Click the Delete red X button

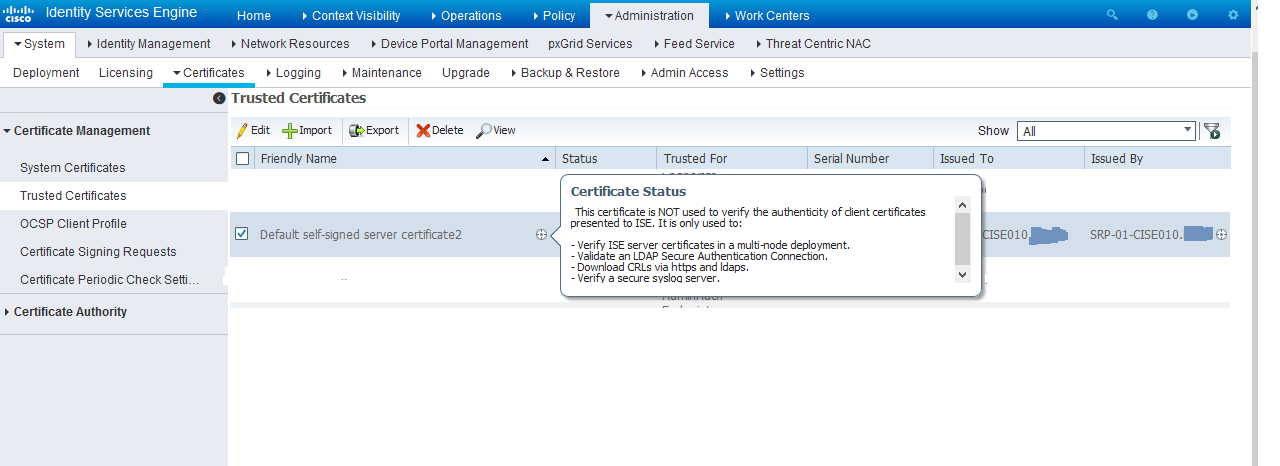click(440, 130)
